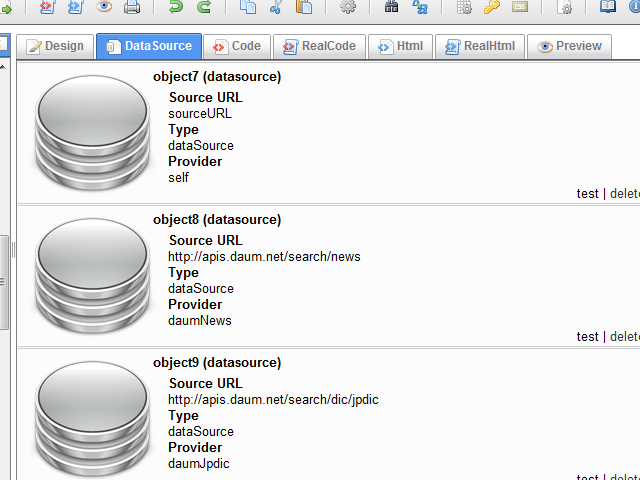Go to the Preview tab

coord(569,46)
